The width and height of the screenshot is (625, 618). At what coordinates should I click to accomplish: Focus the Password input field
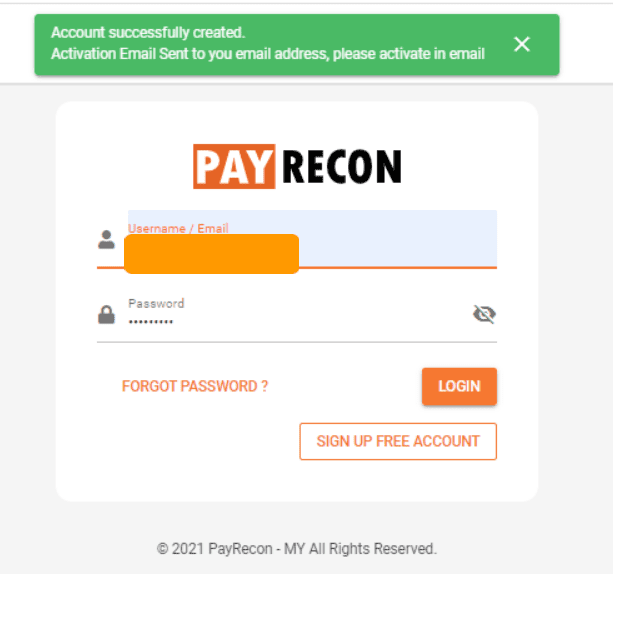tap(297, 315)
